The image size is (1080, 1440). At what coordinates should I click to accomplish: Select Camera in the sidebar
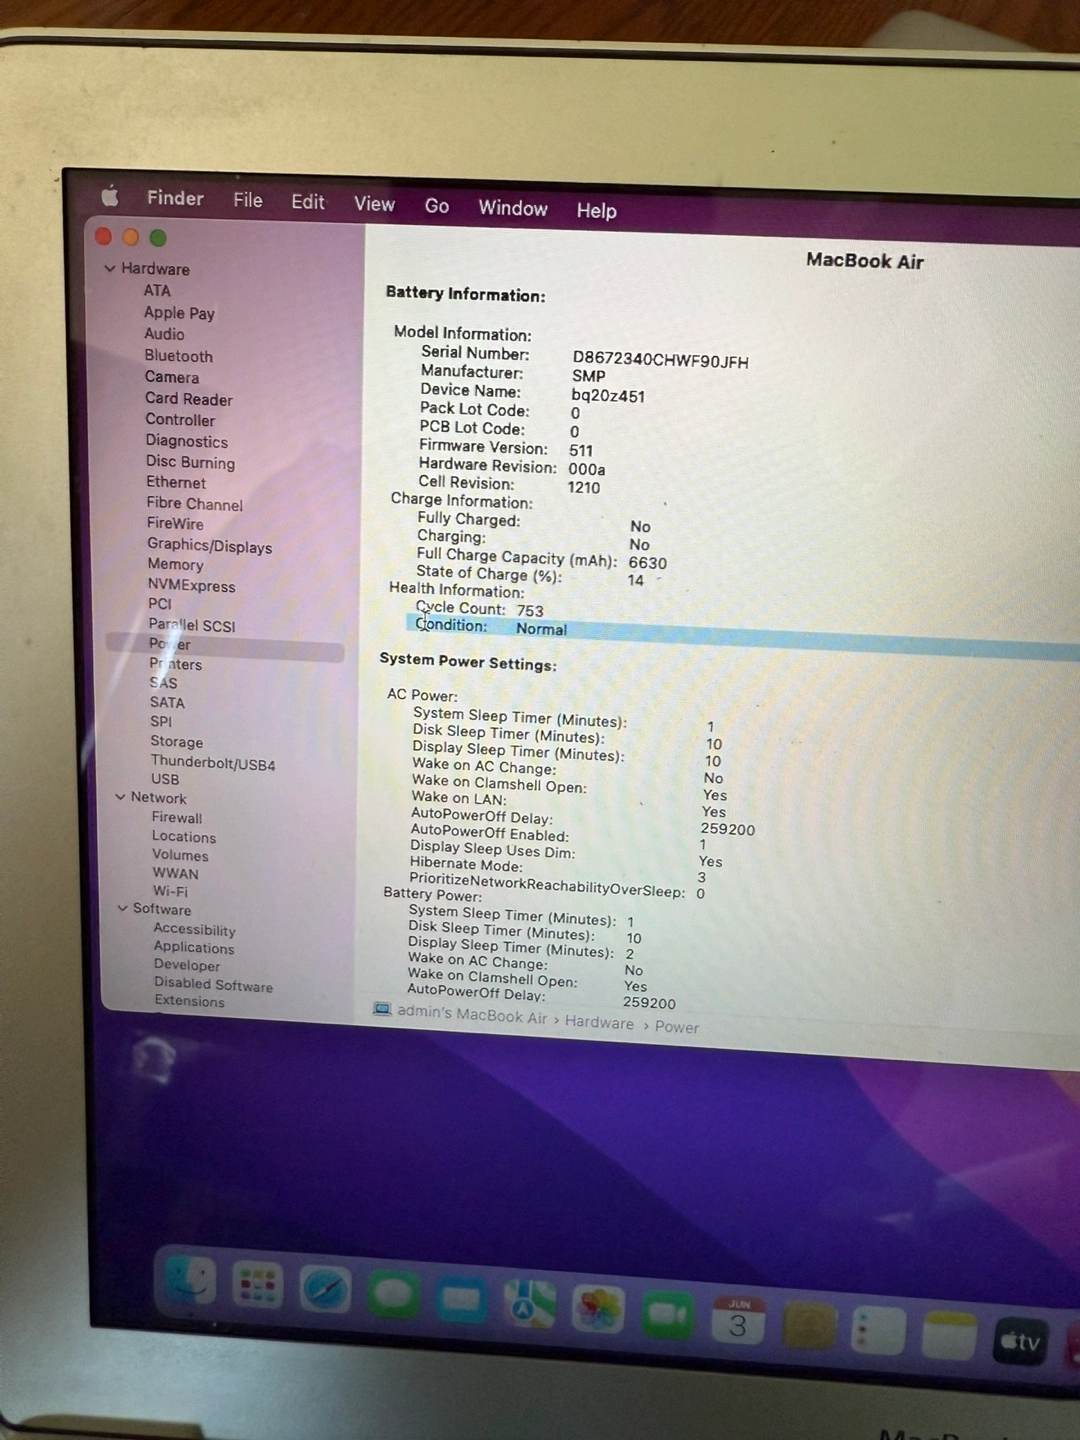tap(172, 377)
